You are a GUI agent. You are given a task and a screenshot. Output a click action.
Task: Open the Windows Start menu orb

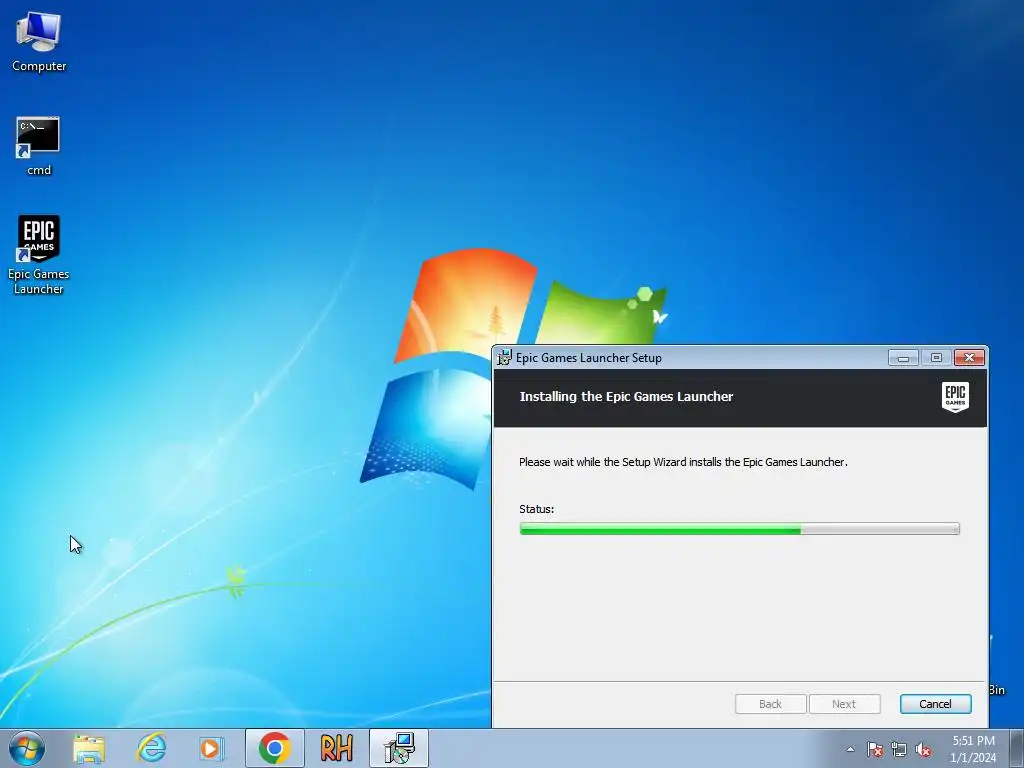(27, 748)
